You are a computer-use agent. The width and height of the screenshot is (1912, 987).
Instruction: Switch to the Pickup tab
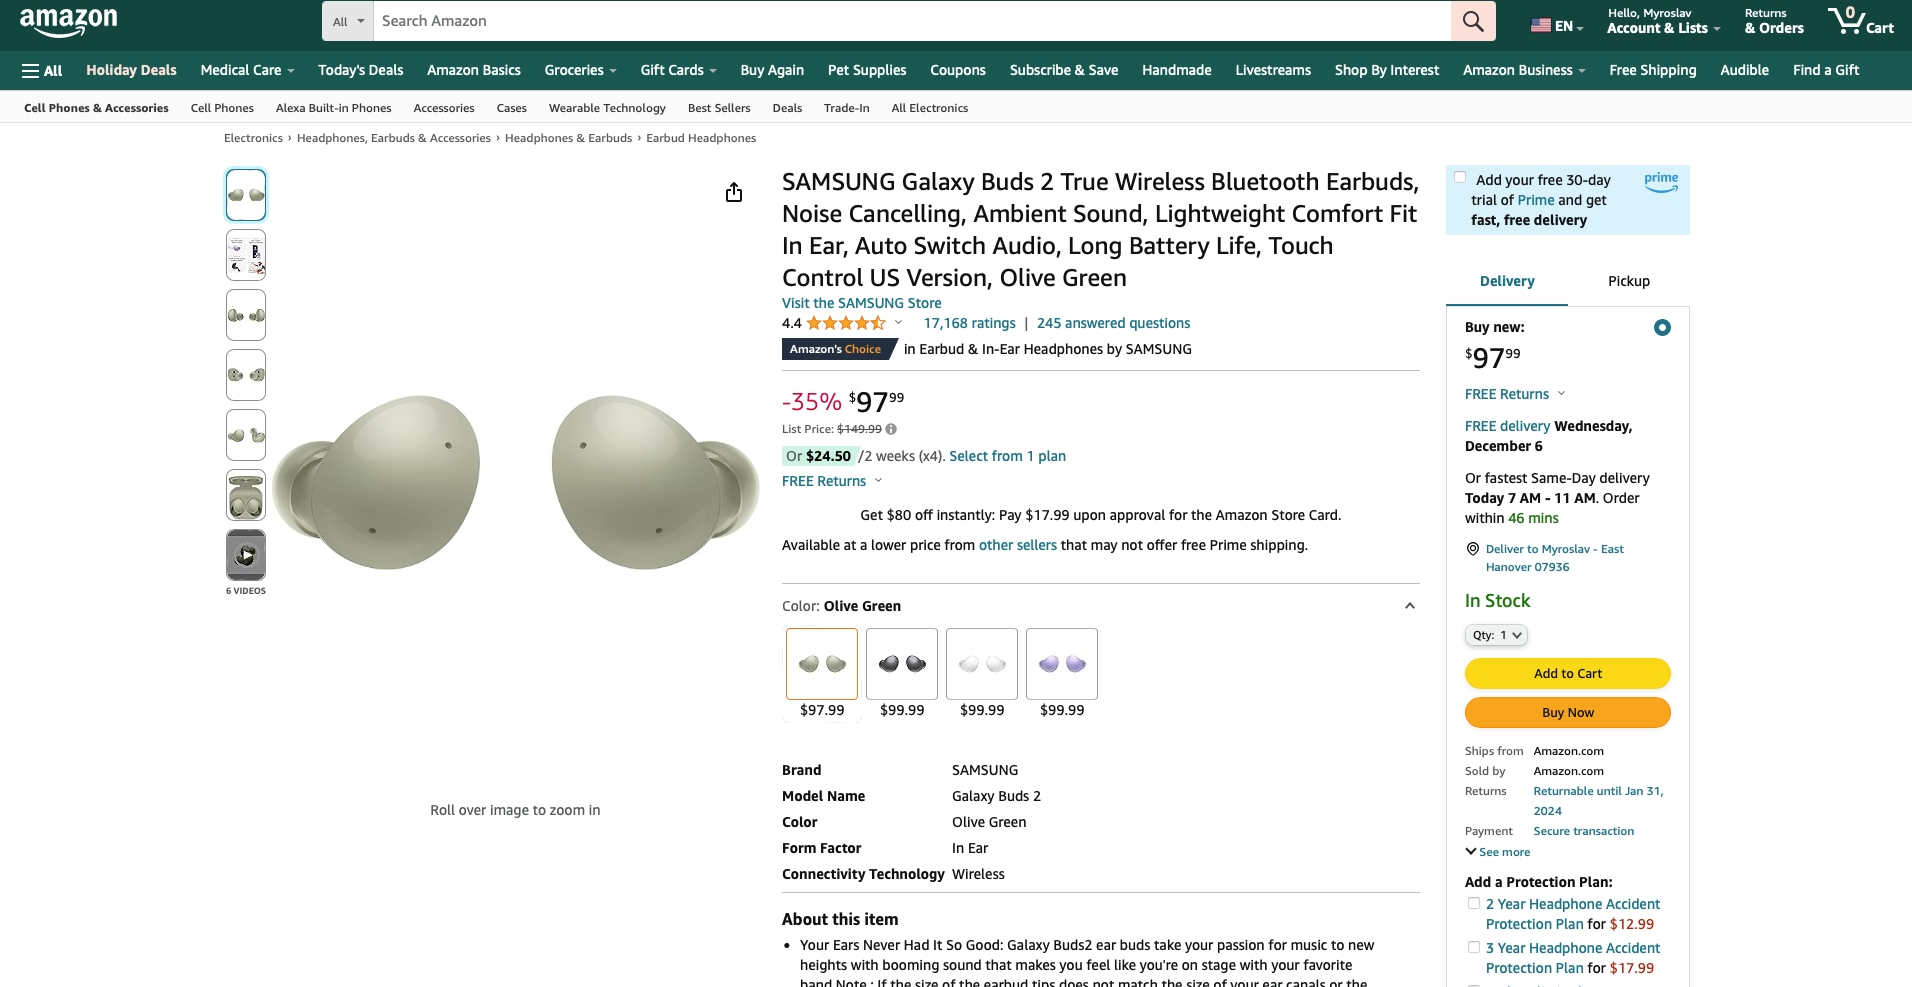[x=1628, y=281]
